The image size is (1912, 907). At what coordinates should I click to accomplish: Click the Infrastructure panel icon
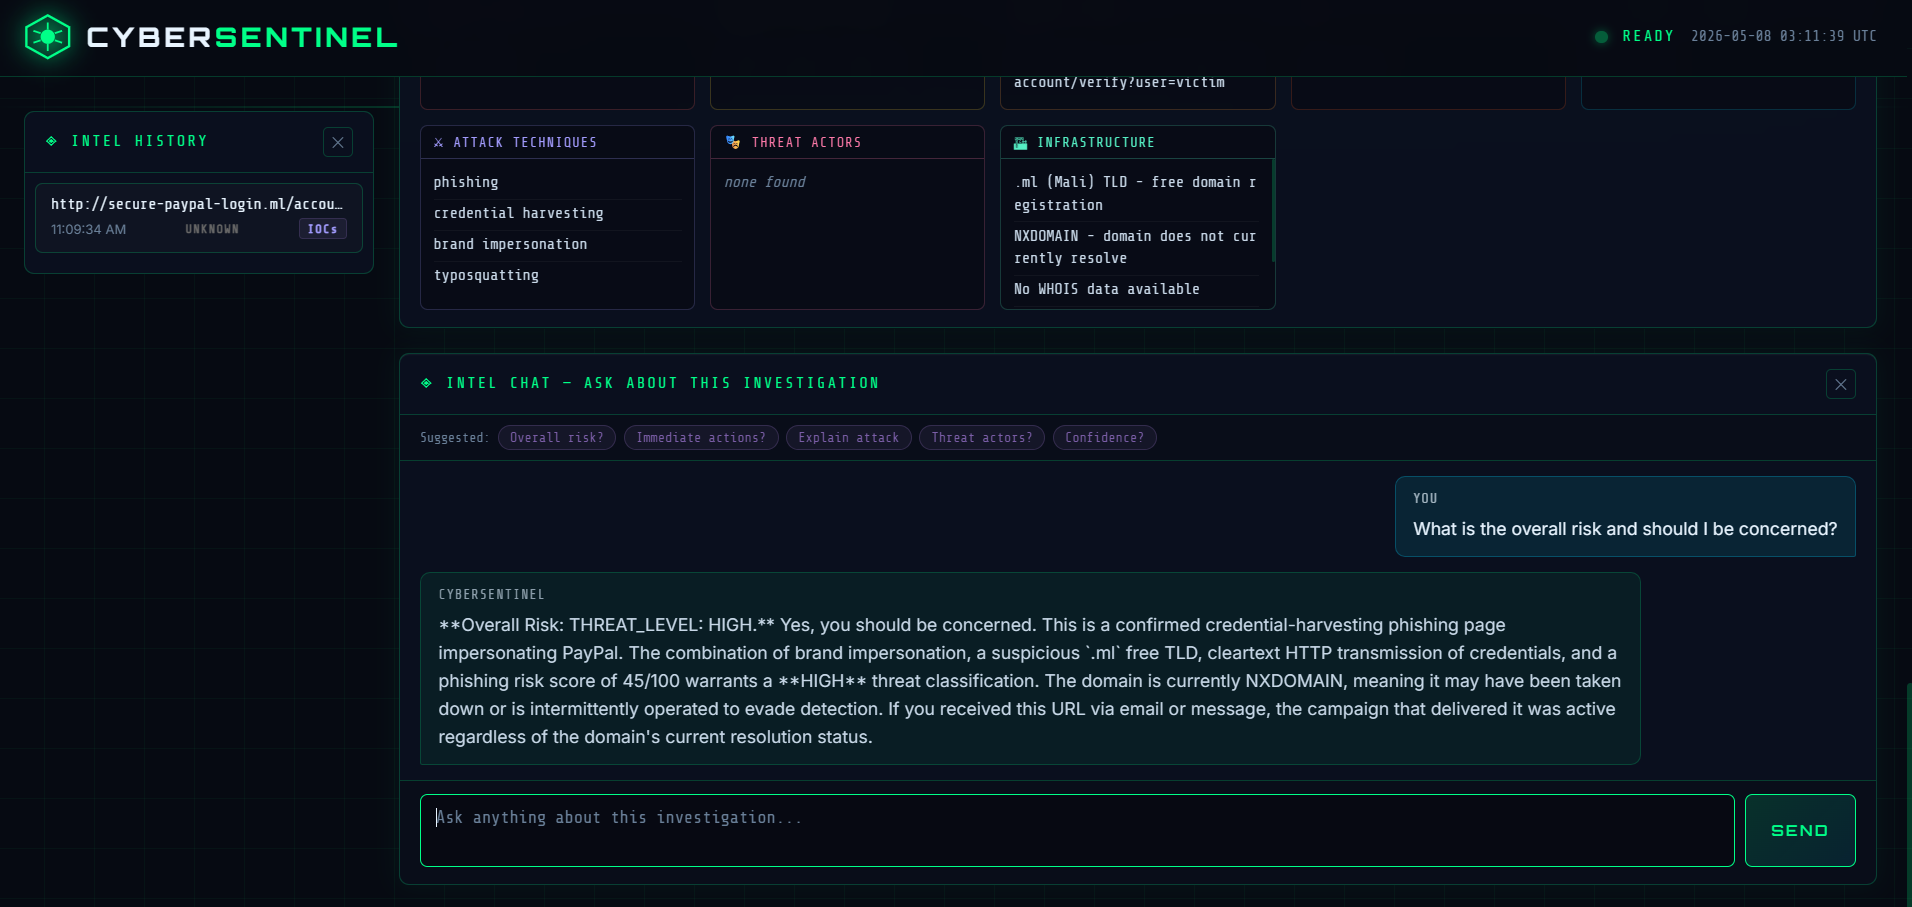coord(1020,143)
